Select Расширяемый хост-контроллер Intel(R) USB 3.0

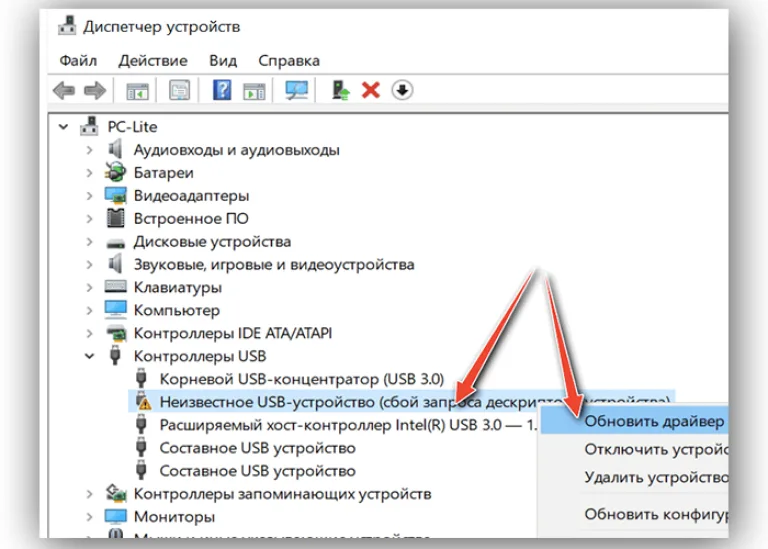point(348,425)
